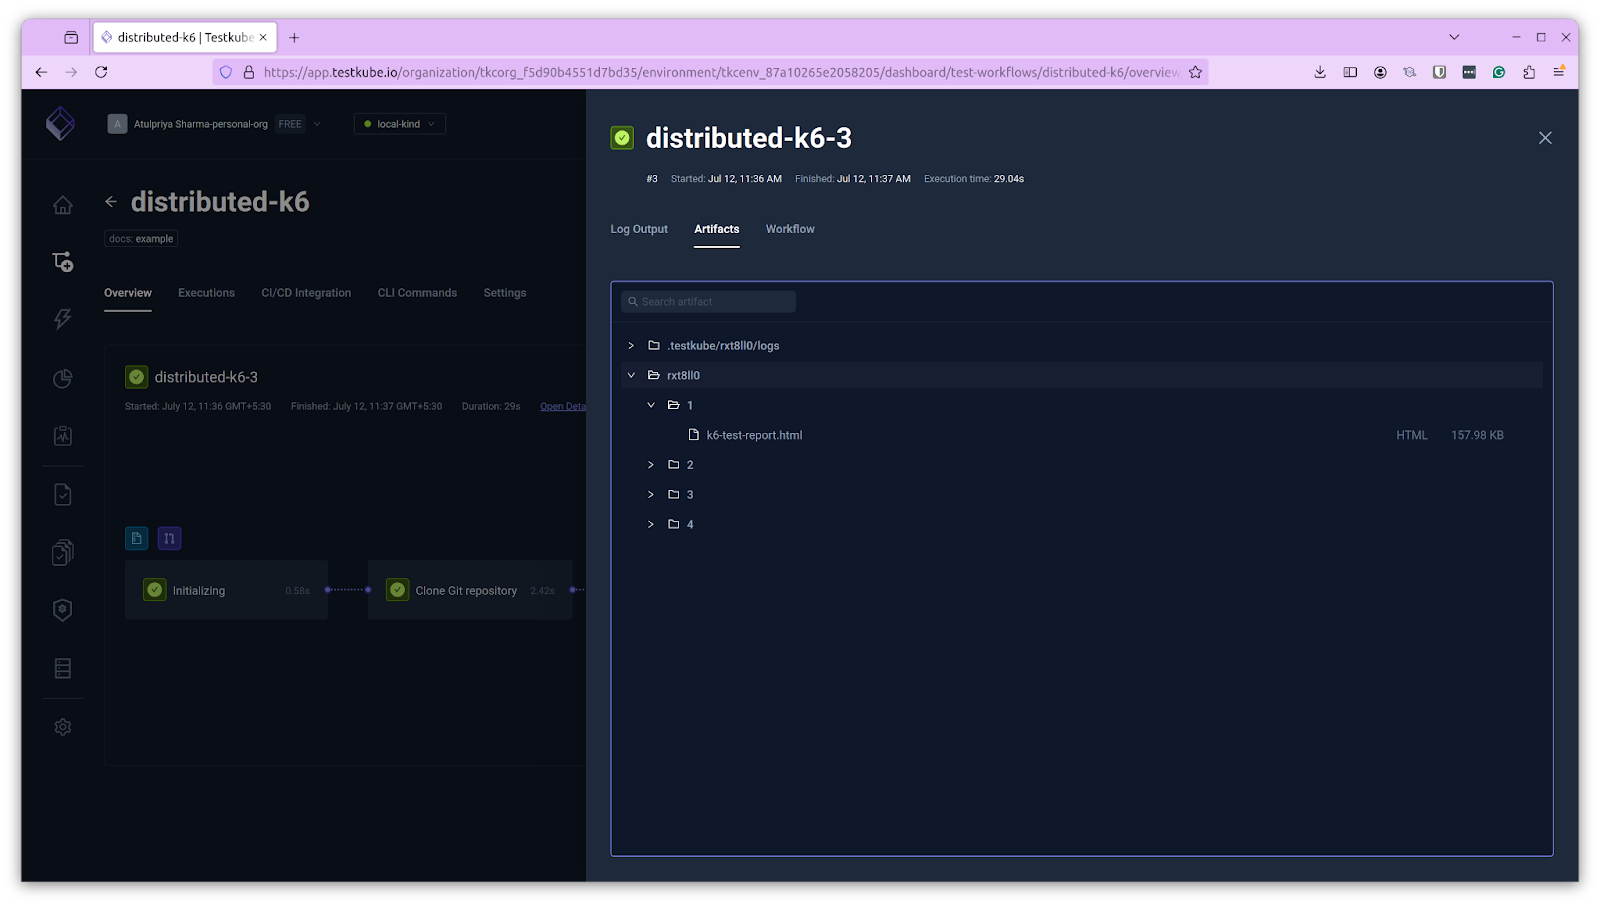
Task: Click the sidebar toggle icon in browser toolbar
Action: point(1350,72)
